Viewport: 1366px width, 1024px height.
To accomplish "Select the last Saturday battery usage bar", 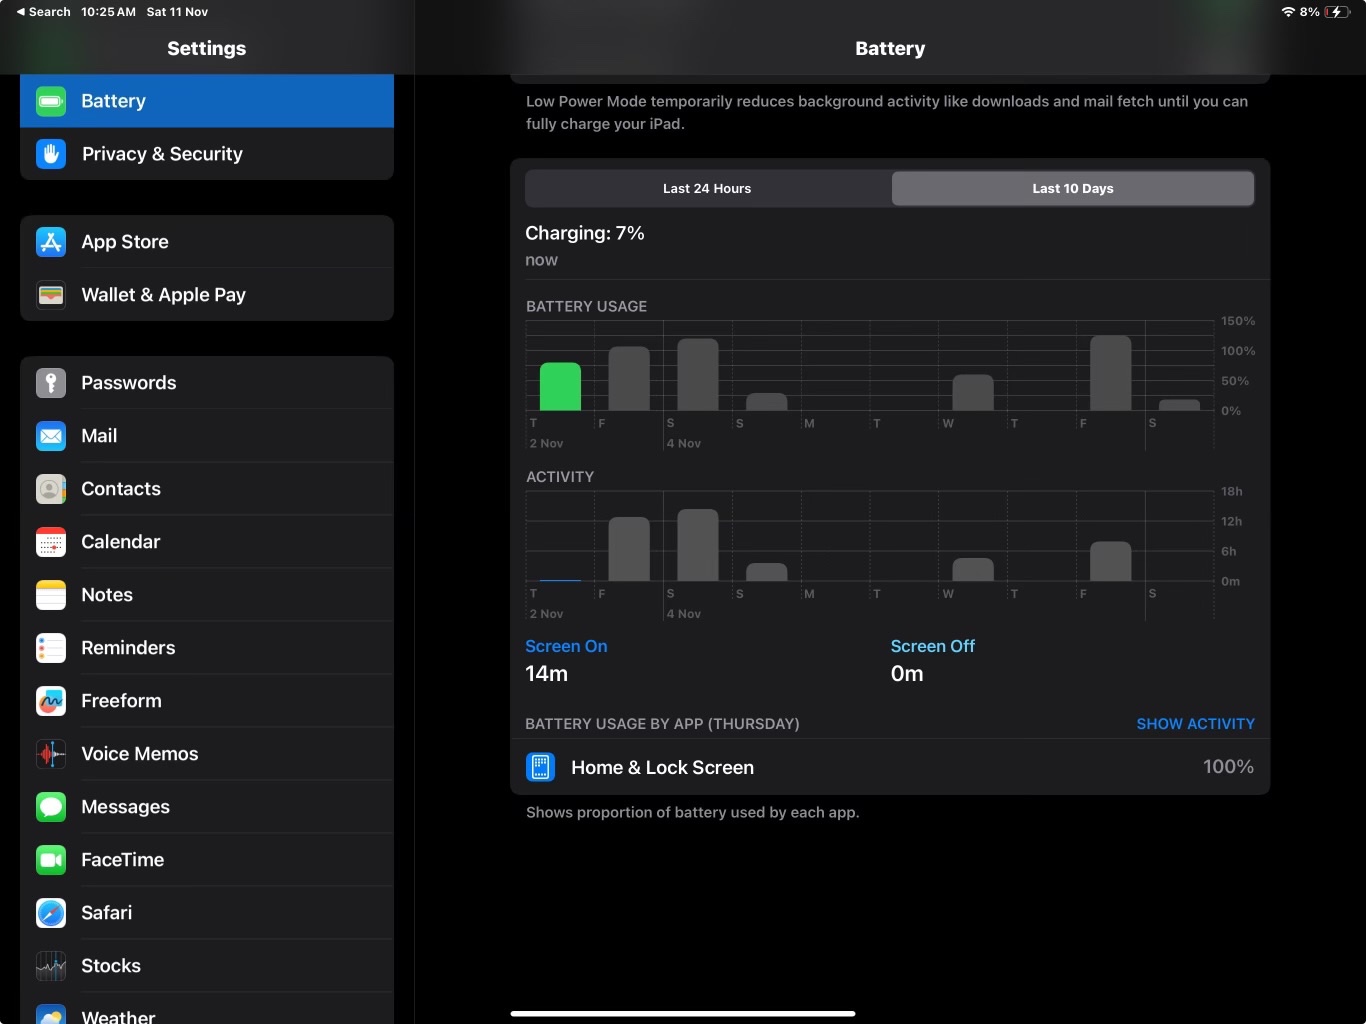I will click(1179, 405).
